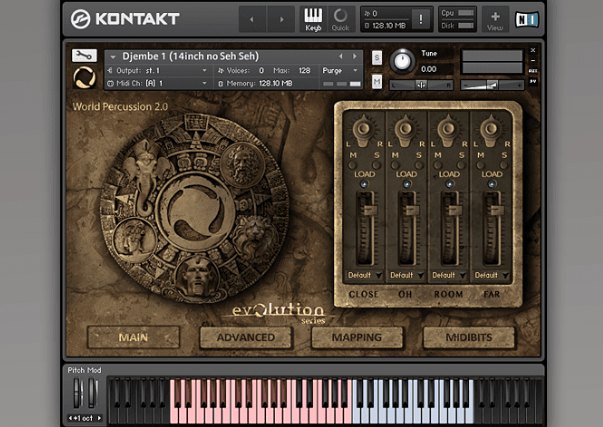The height and width of the screenshot is (427, 603).
Task: Click the exclamation panic button
Action: [421, 19]
